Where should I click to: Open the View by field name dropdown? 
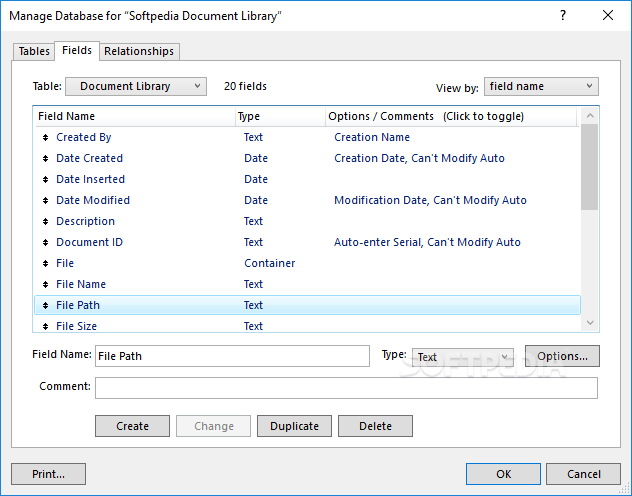tap(541, 86)
